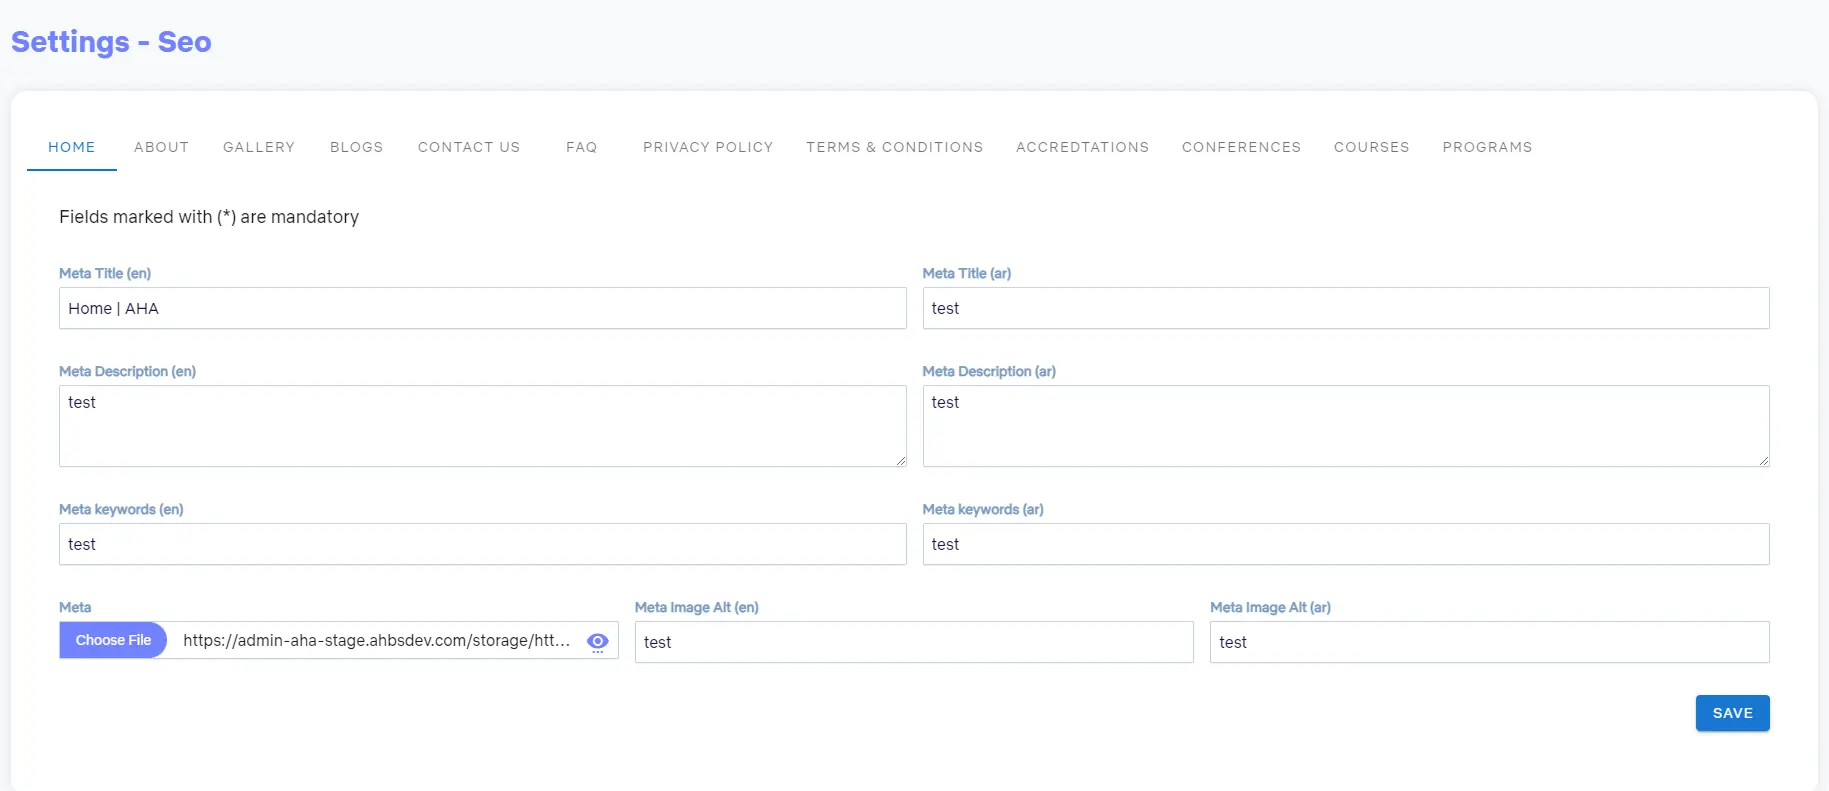Focus the Meta keywords (en) field
The image size is (1829, 791).
pyautogui.click(x=482, y=544)
